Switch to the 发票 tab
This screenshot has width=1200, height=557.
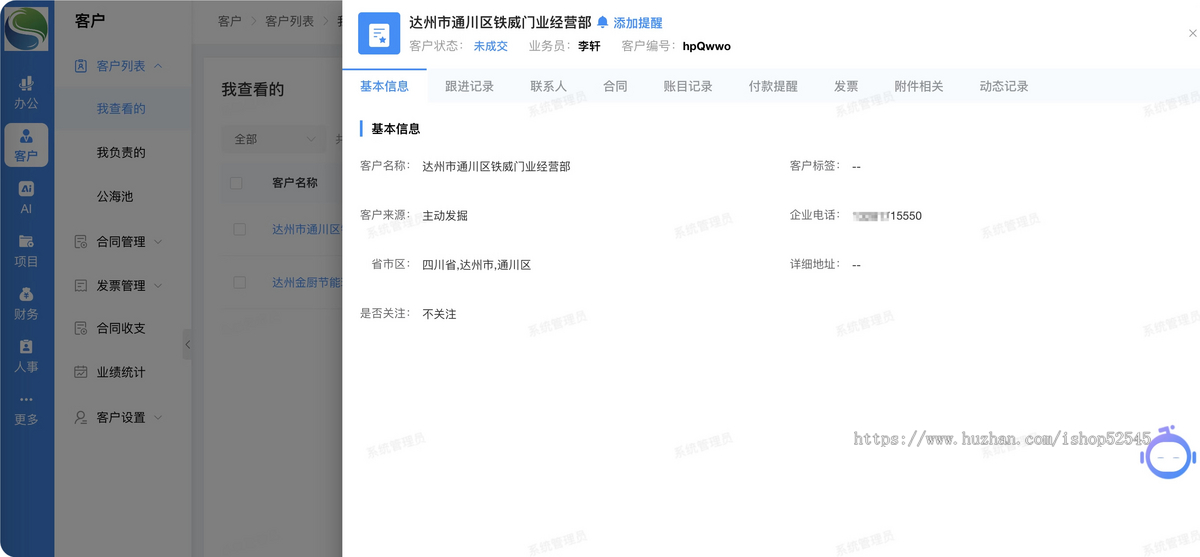coord(846,86)
